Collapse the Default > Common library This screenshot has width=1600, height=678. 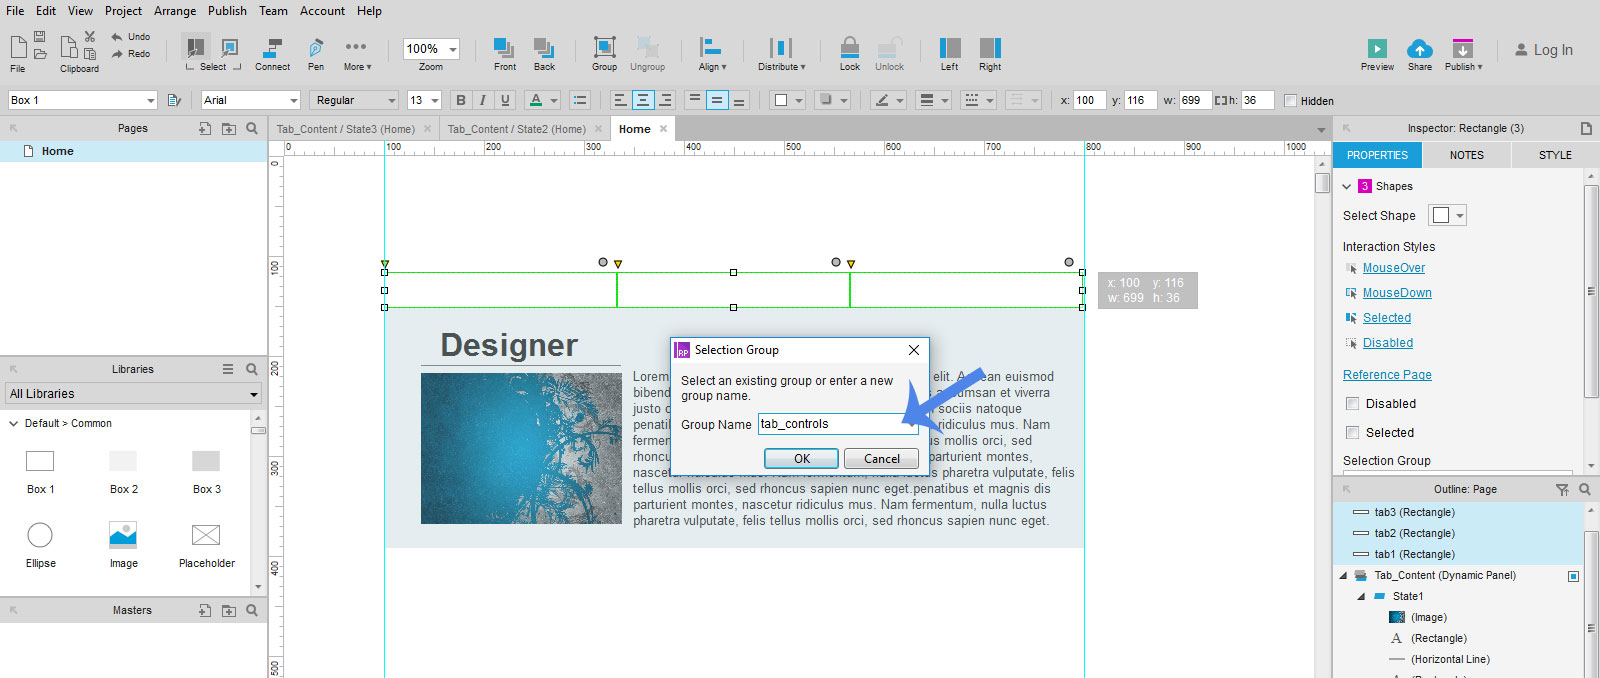coord(13,424)
